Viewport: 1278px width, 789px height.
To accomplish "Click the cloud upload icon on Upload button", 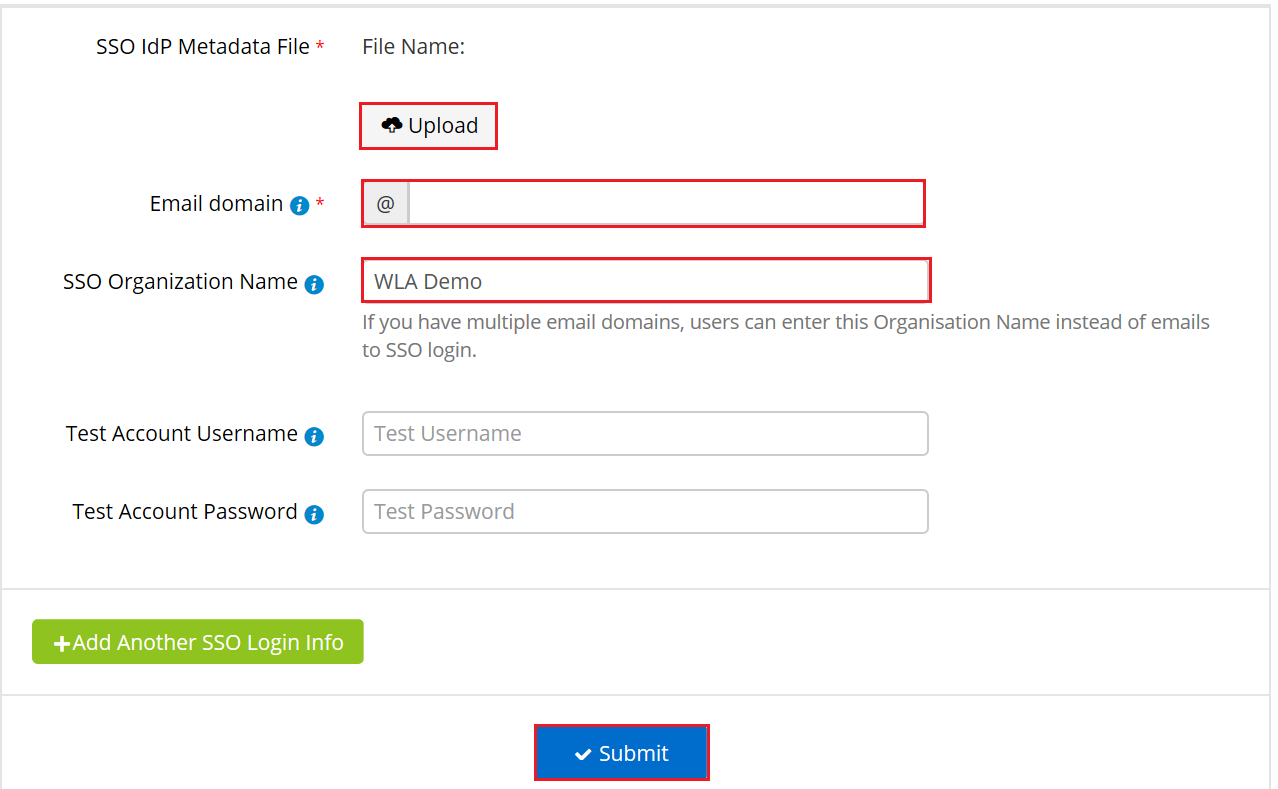I will [x=390, y=124].
